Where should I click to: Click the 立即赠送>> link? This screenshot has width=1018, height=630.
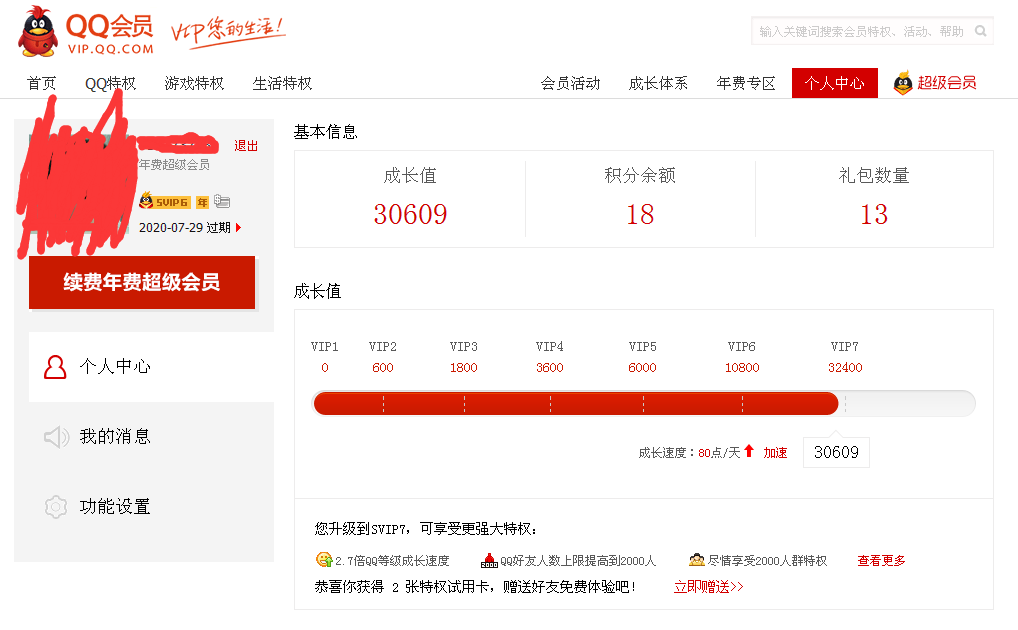[708, 586]
